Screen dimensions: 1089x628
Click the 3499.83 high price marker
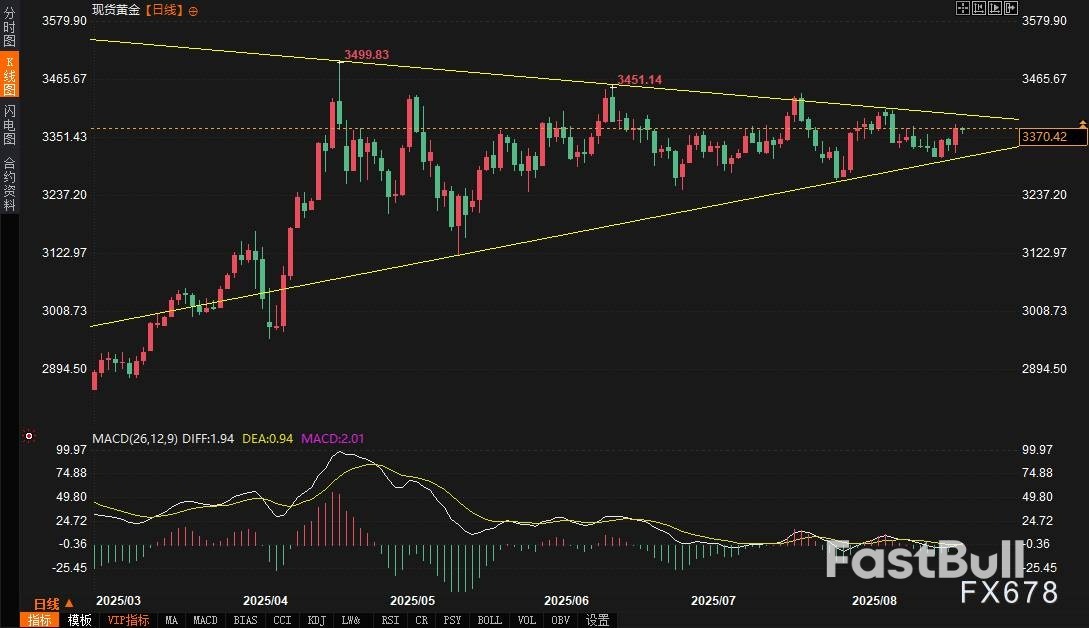pyautogui.click(x=366, y=55)
